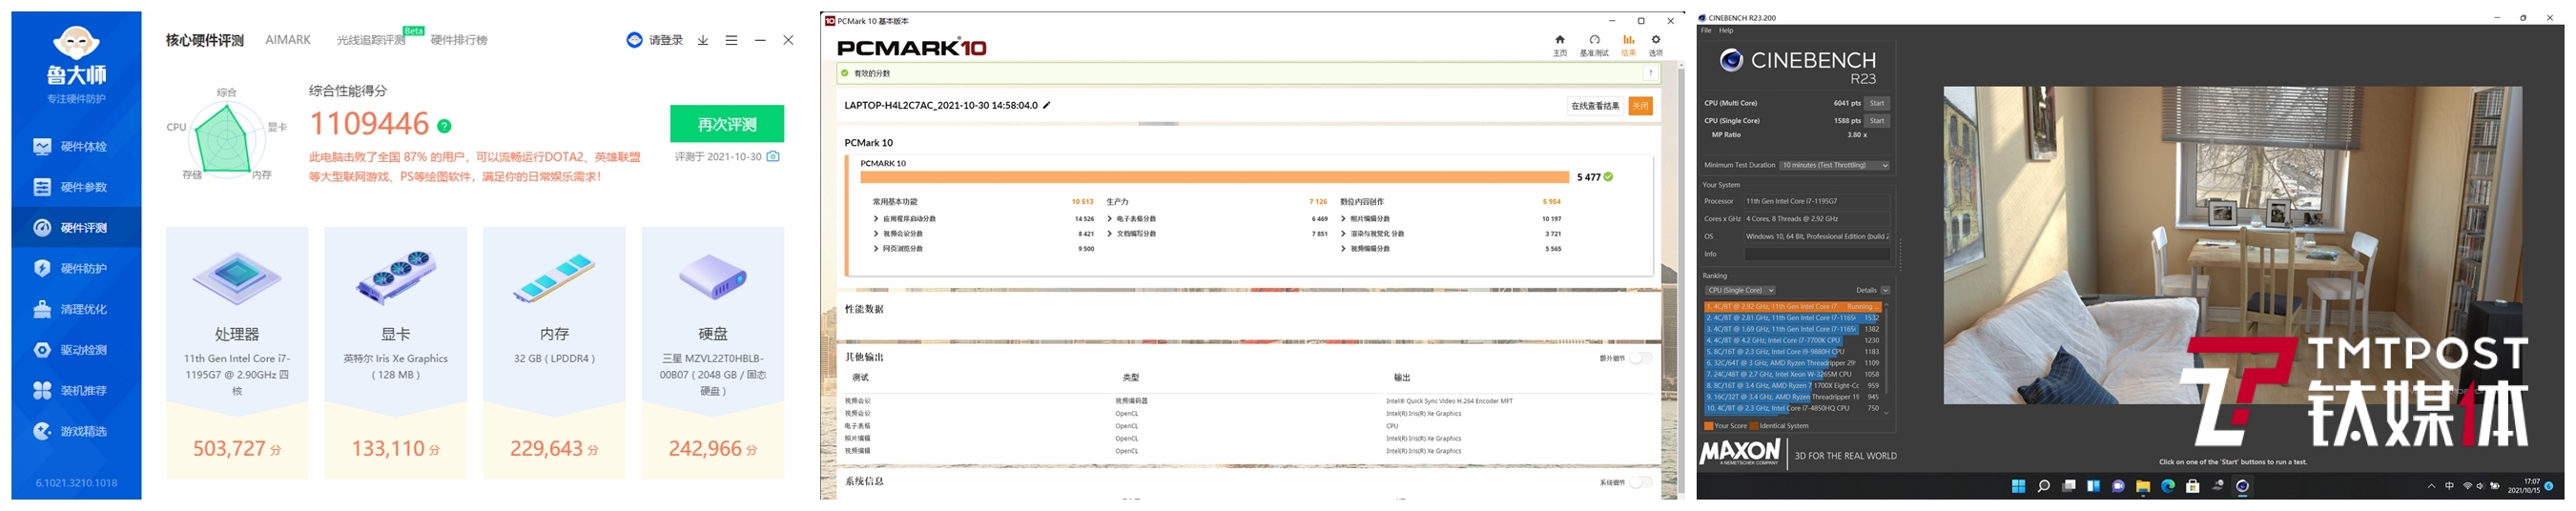Click the Cinebench icon on the taskbar
Image resolution: width=2576 pixels, height=511 pixels.
(x=2242, y=486)
